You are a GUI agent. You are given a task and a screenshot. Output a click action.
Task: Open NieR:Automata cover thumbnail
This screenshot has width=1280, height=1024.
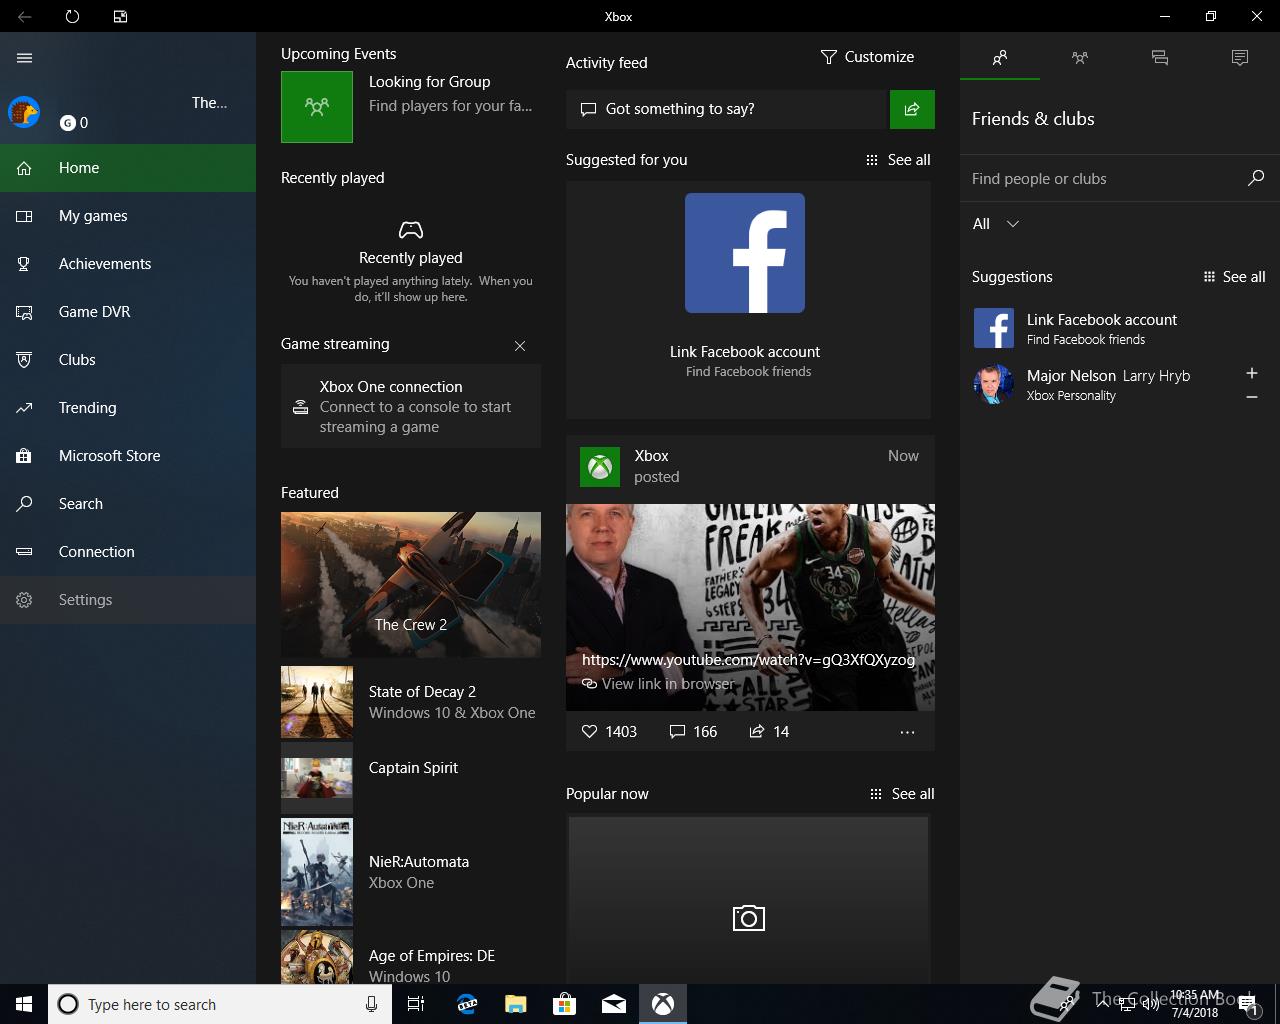[x=317, y=872]
